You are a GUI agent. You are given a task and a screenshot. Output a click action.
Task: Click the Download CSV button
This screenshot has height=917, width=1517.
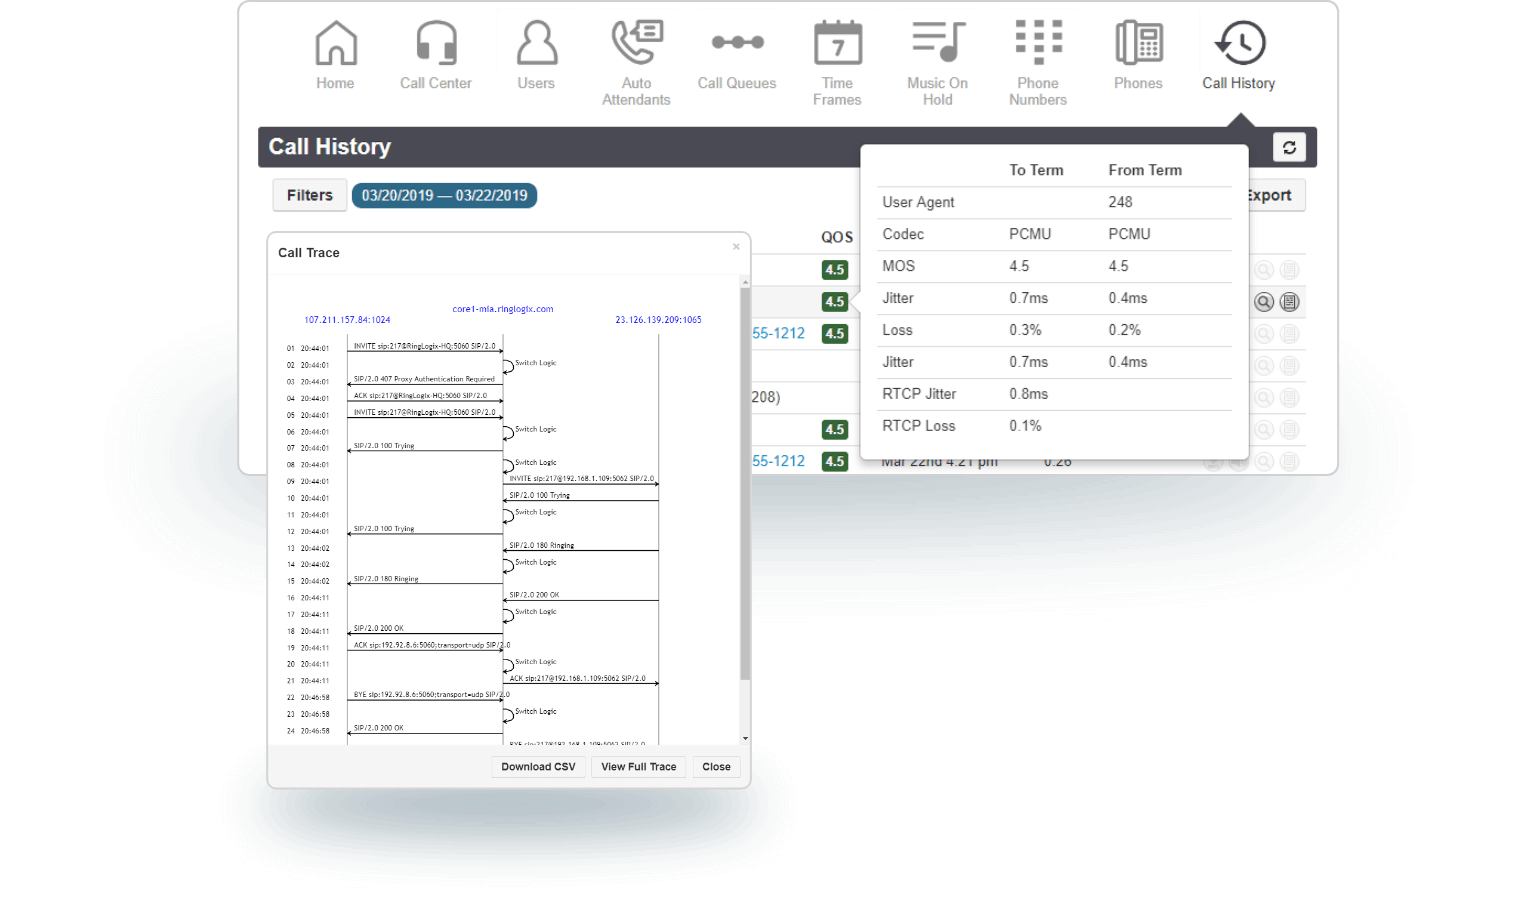tap(538, 766)
